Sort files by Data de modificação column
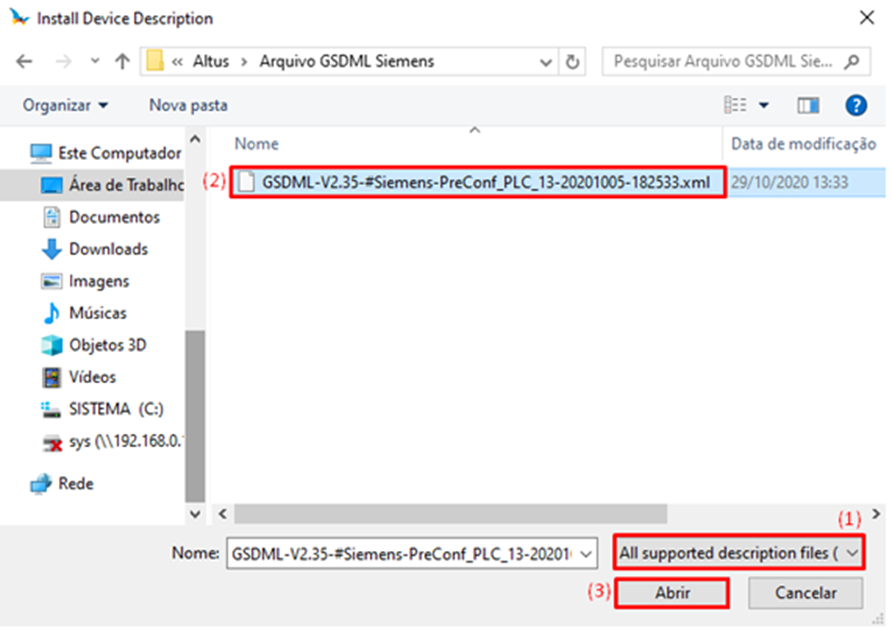 [x=803, y=144]
